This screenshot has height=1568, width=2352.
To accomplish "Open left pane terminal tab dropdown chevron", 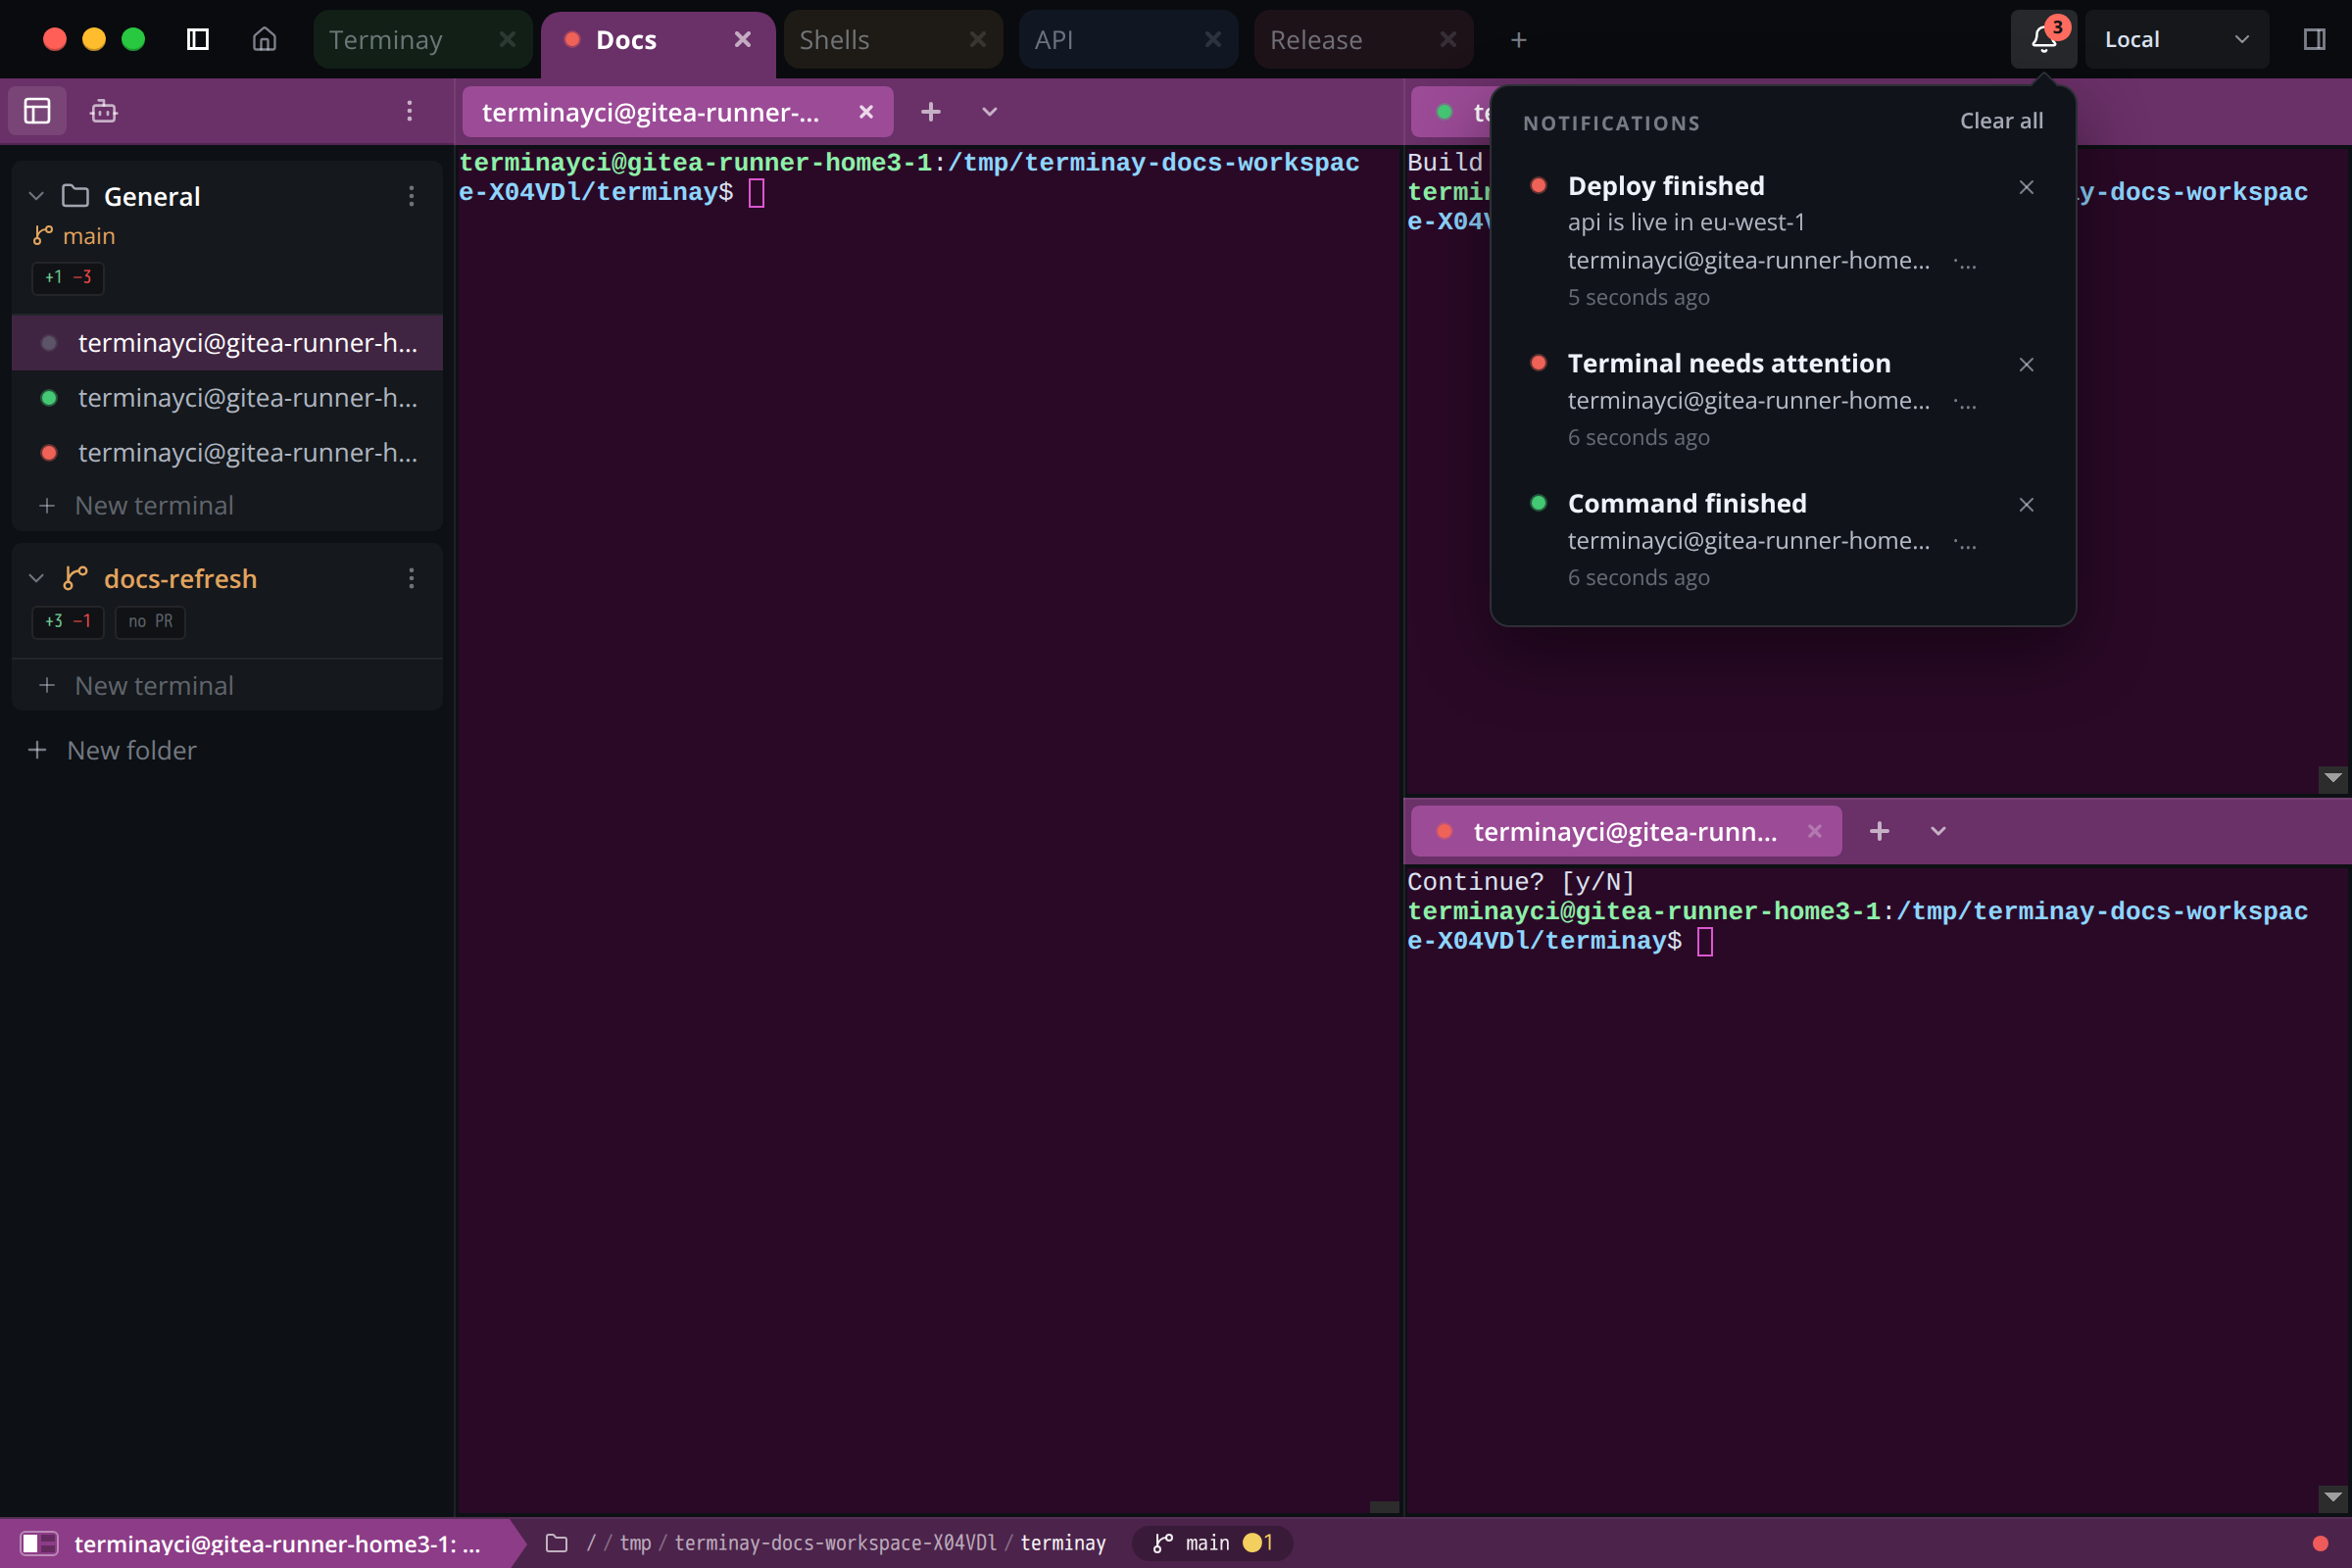I will pyautogui.click(x=989, y=112).
